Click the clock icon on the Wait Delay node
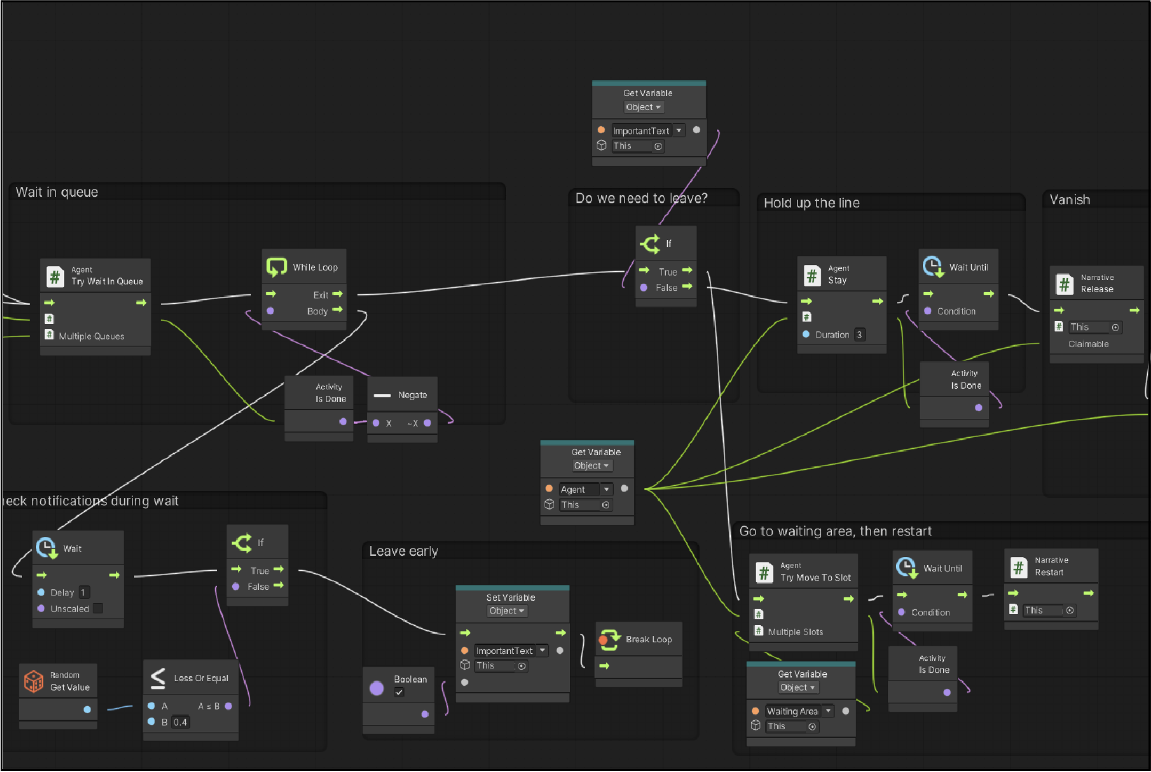Screen dimensions: 1151x772 pos(46,548)
